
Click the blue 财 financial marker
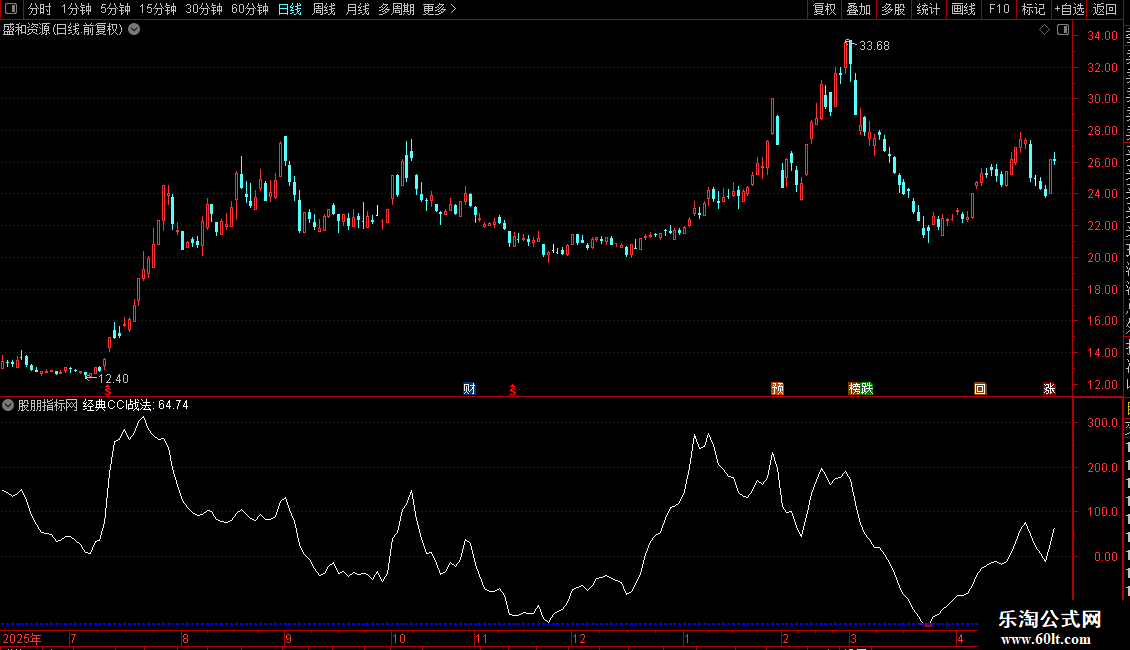(469, 389)
